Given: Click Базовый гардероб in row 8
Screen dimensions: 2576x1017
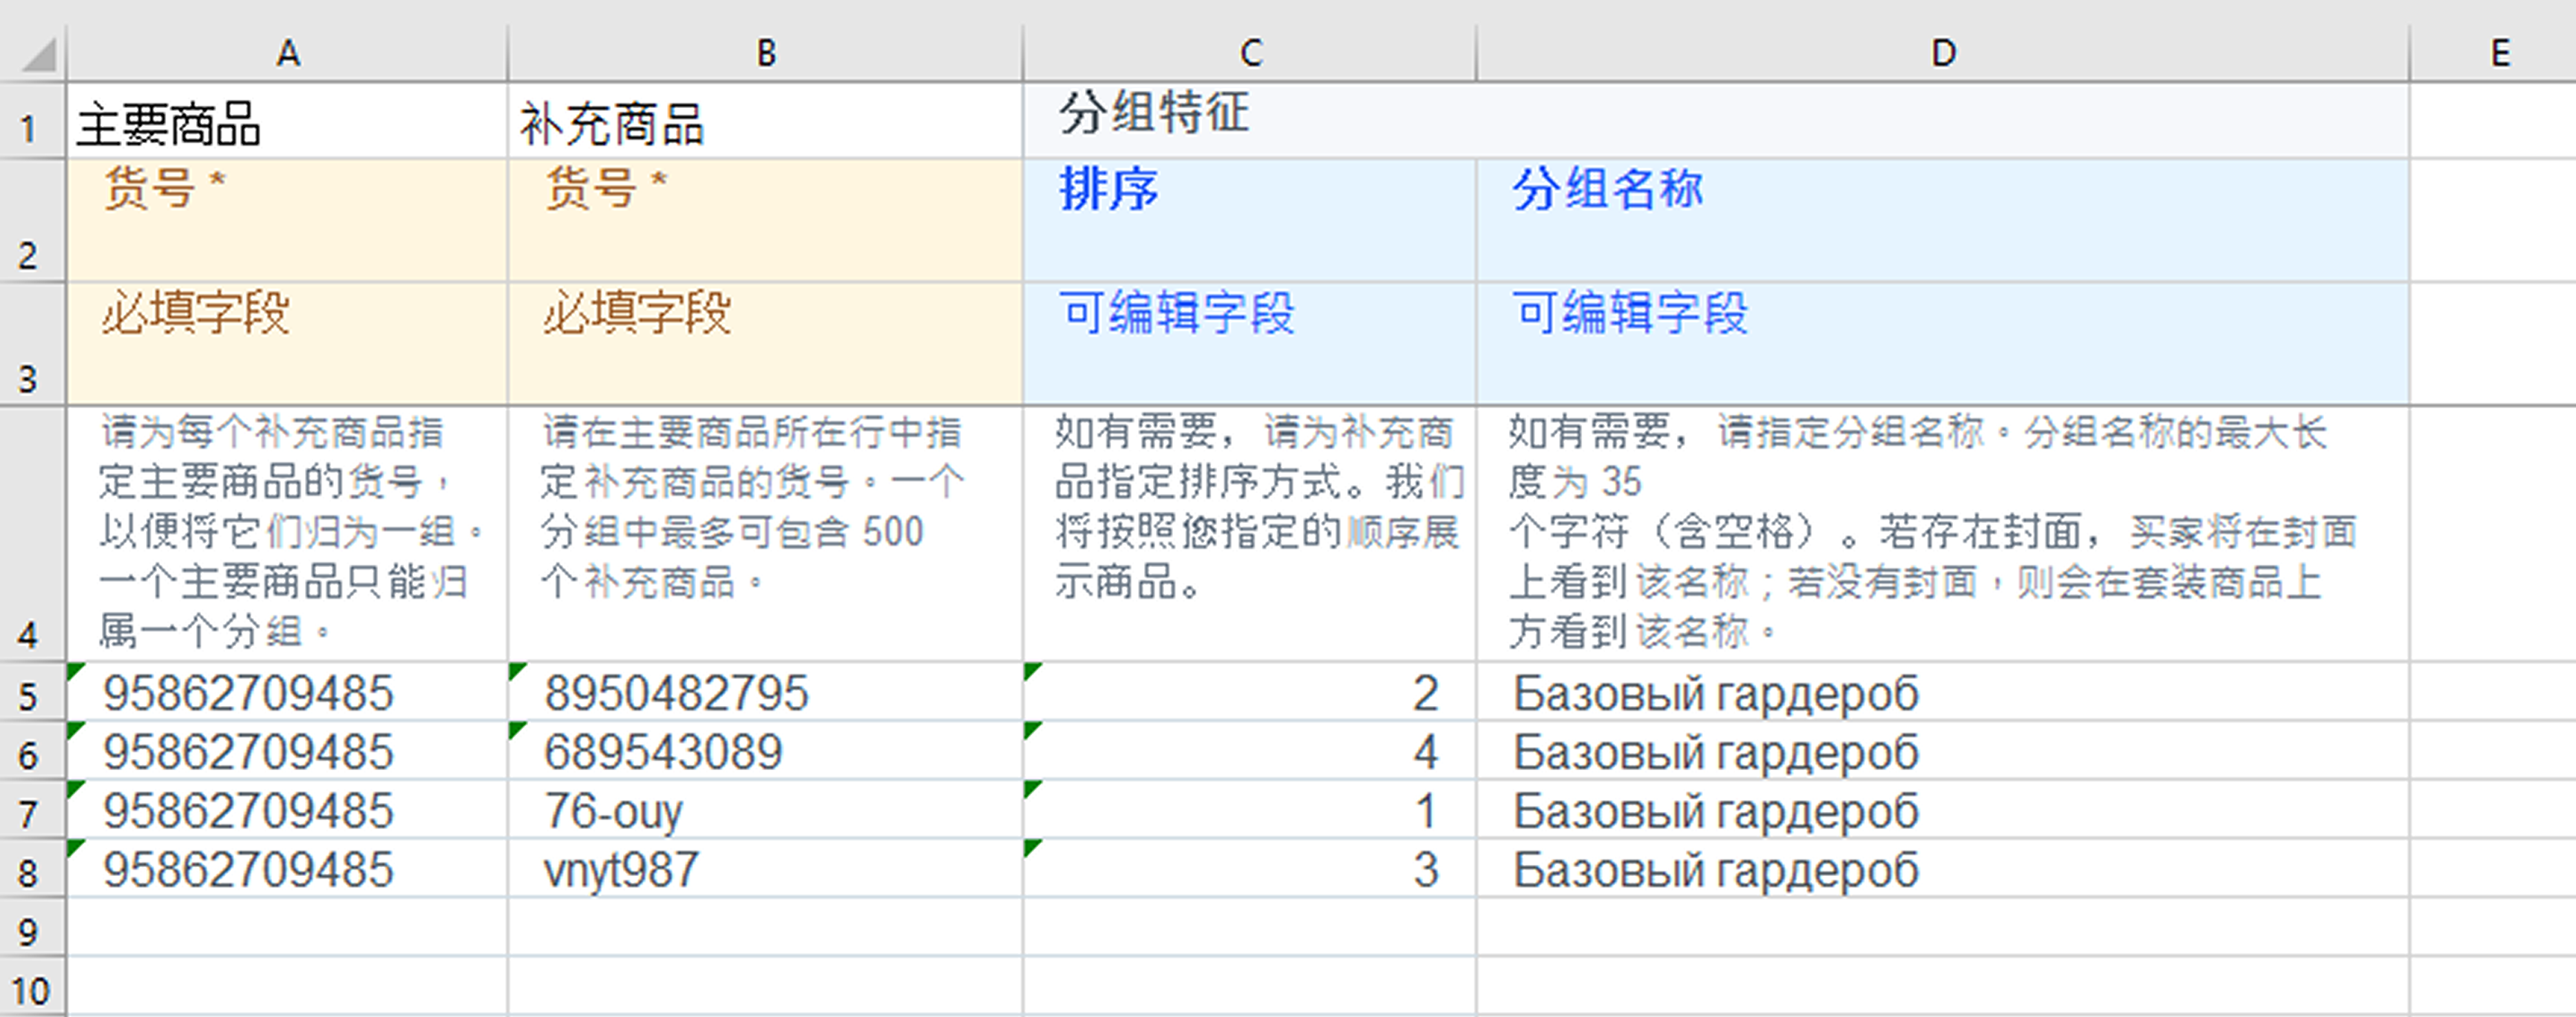Looking at the screenshot, I should coord(1715,869).
